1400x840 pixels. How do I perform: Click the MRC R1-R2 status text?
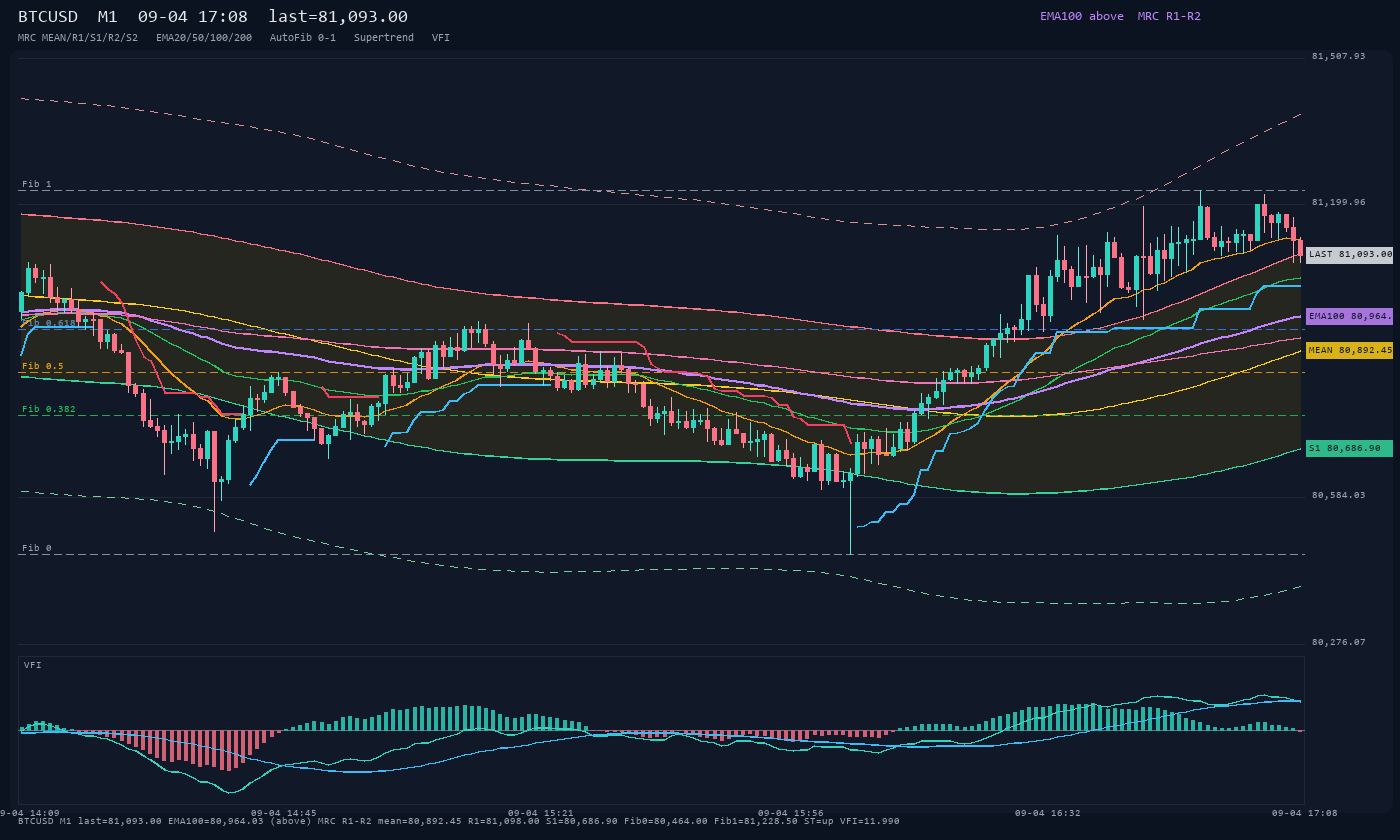point(1169,16)
